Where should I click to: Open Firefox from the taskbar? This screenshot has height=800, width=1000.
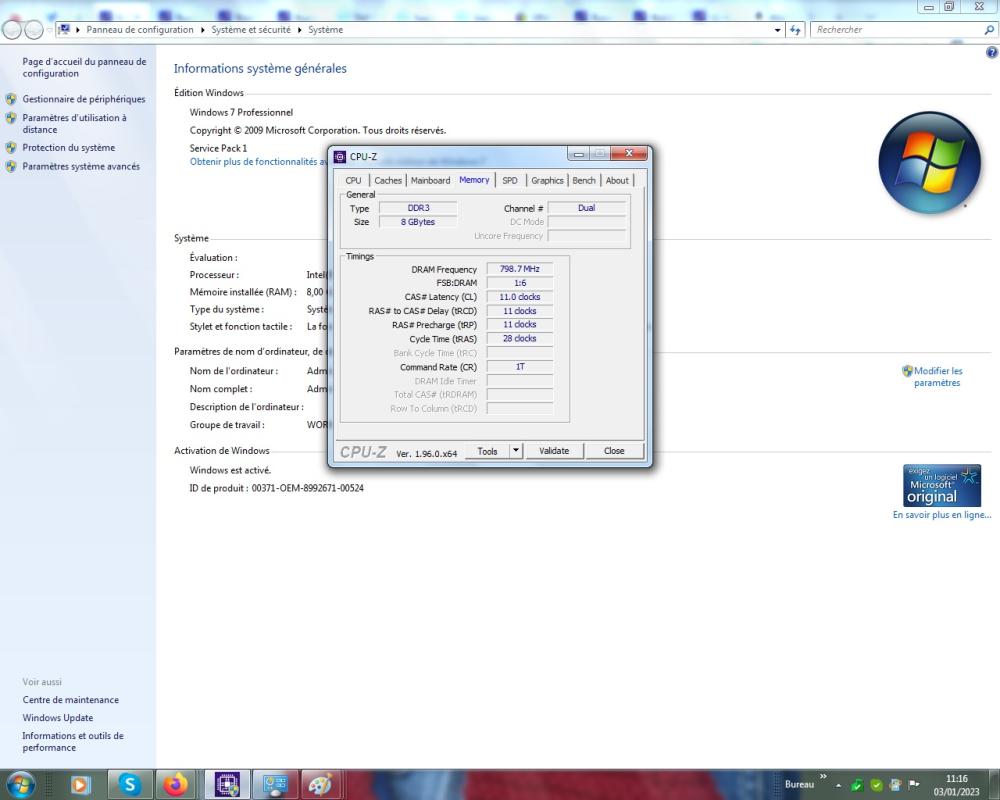click(x=177, y=784)
